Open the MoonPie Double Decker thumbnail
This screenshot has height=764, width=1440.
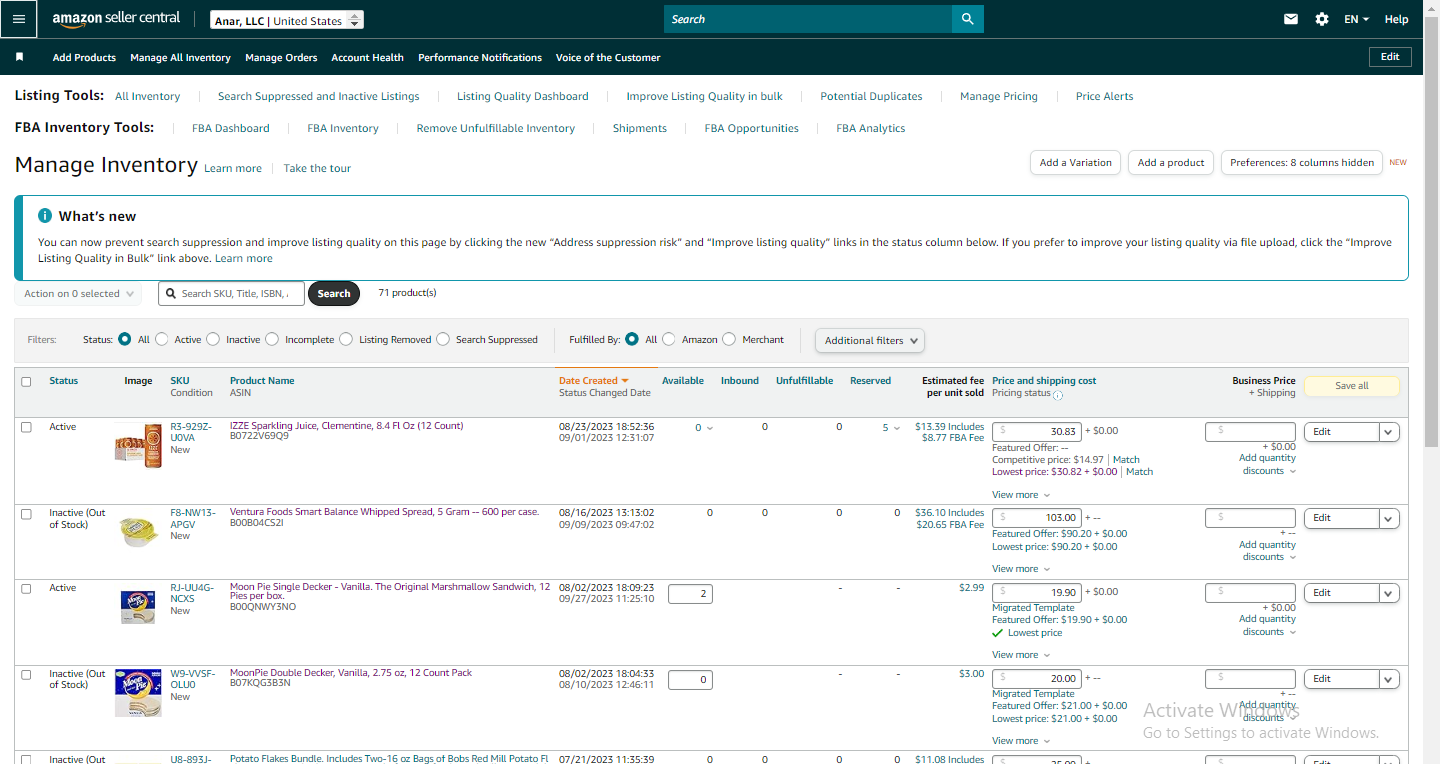click(x=138, y=693)
